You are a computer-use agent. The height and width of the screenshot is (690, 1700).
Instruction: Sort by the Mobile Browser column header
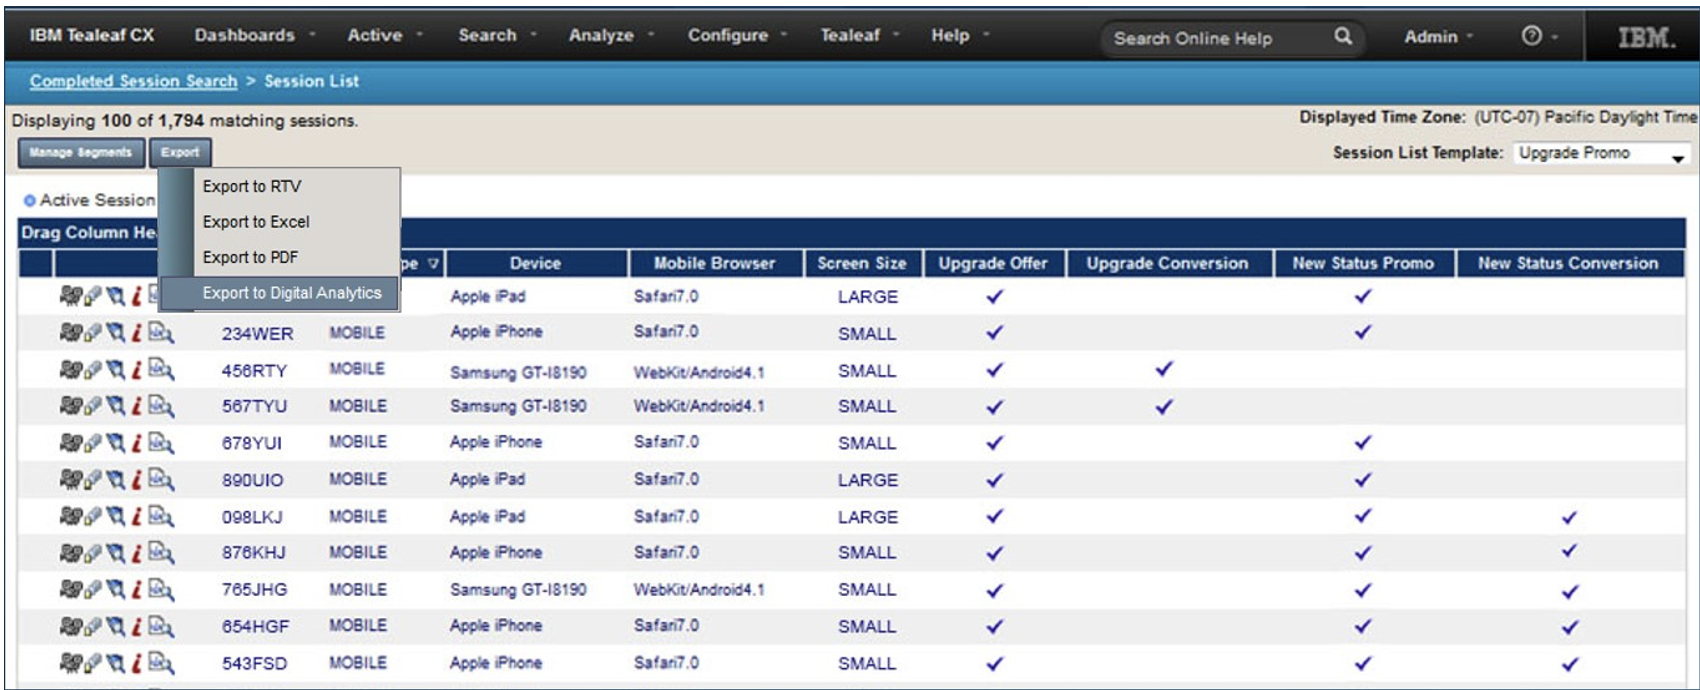[x=714, y=263]
